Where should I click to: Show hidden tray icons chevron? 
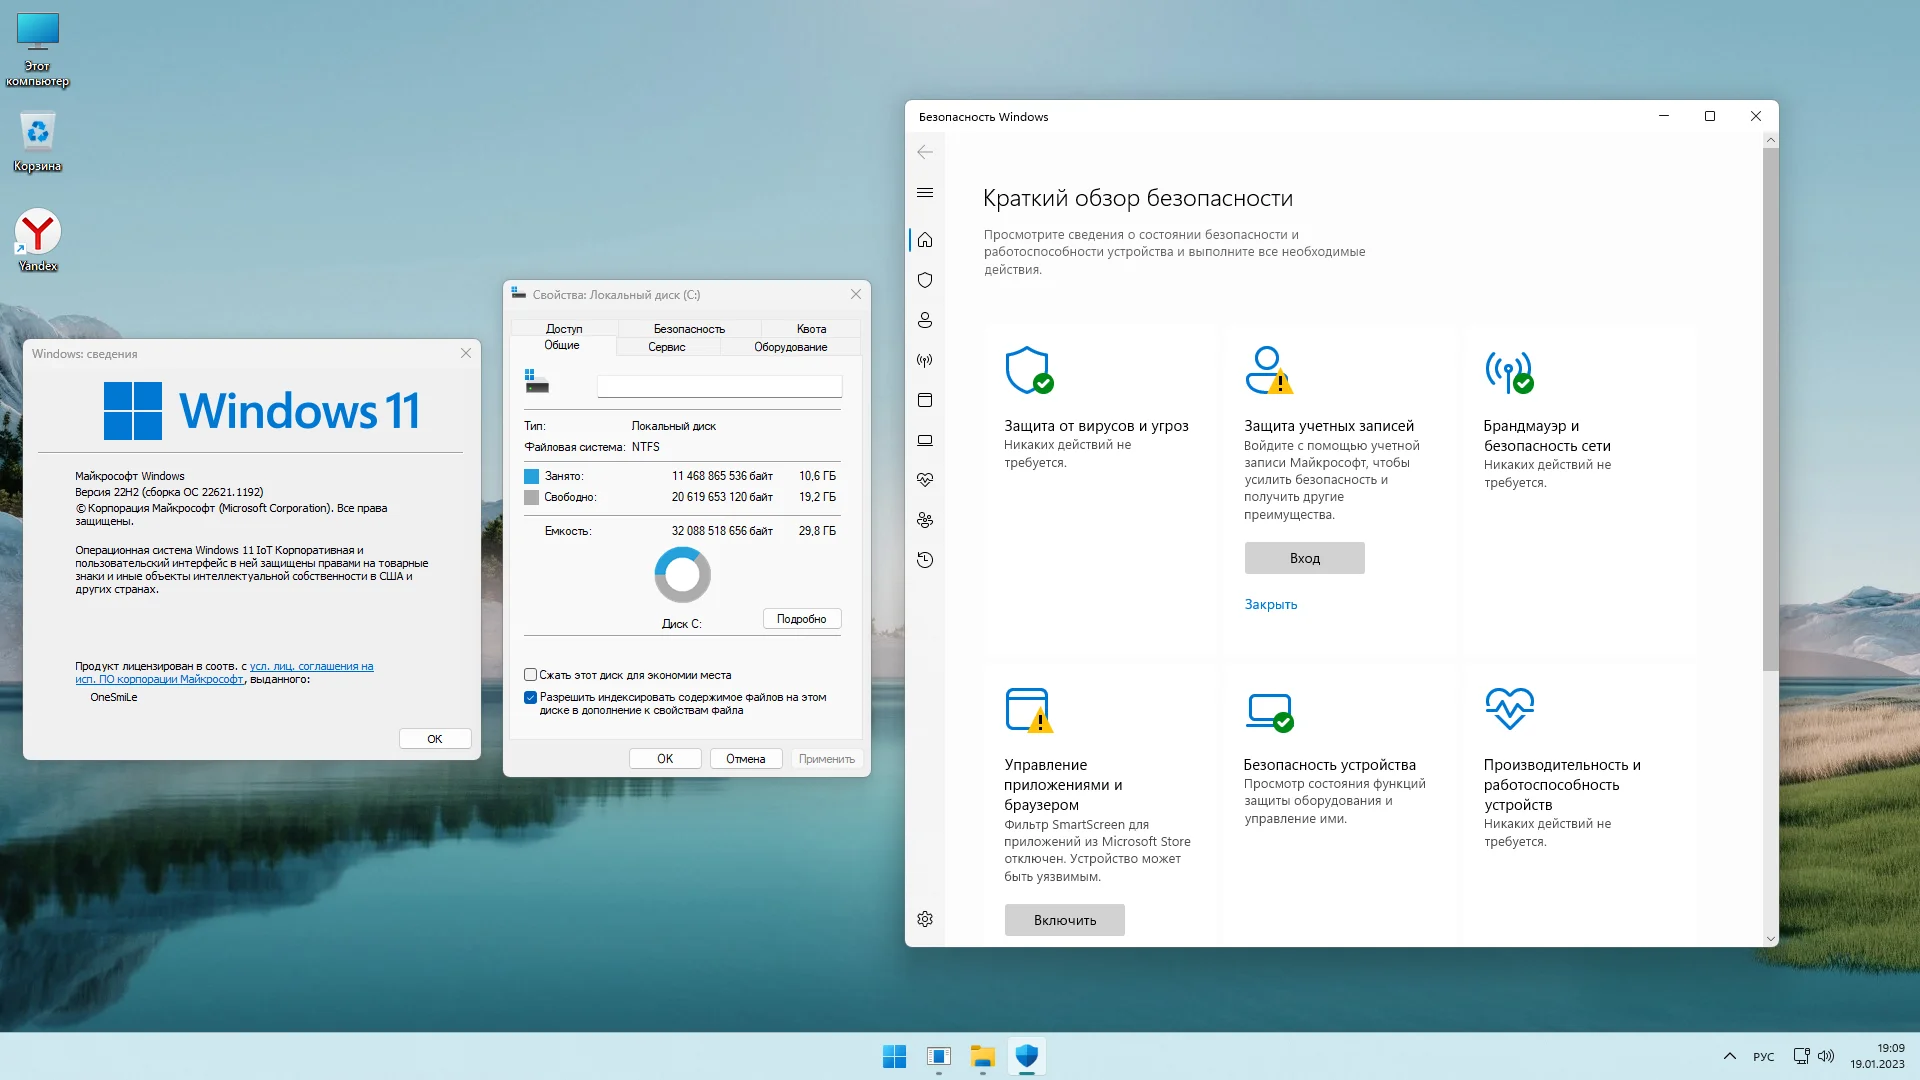click(x=1729, y=1056)
